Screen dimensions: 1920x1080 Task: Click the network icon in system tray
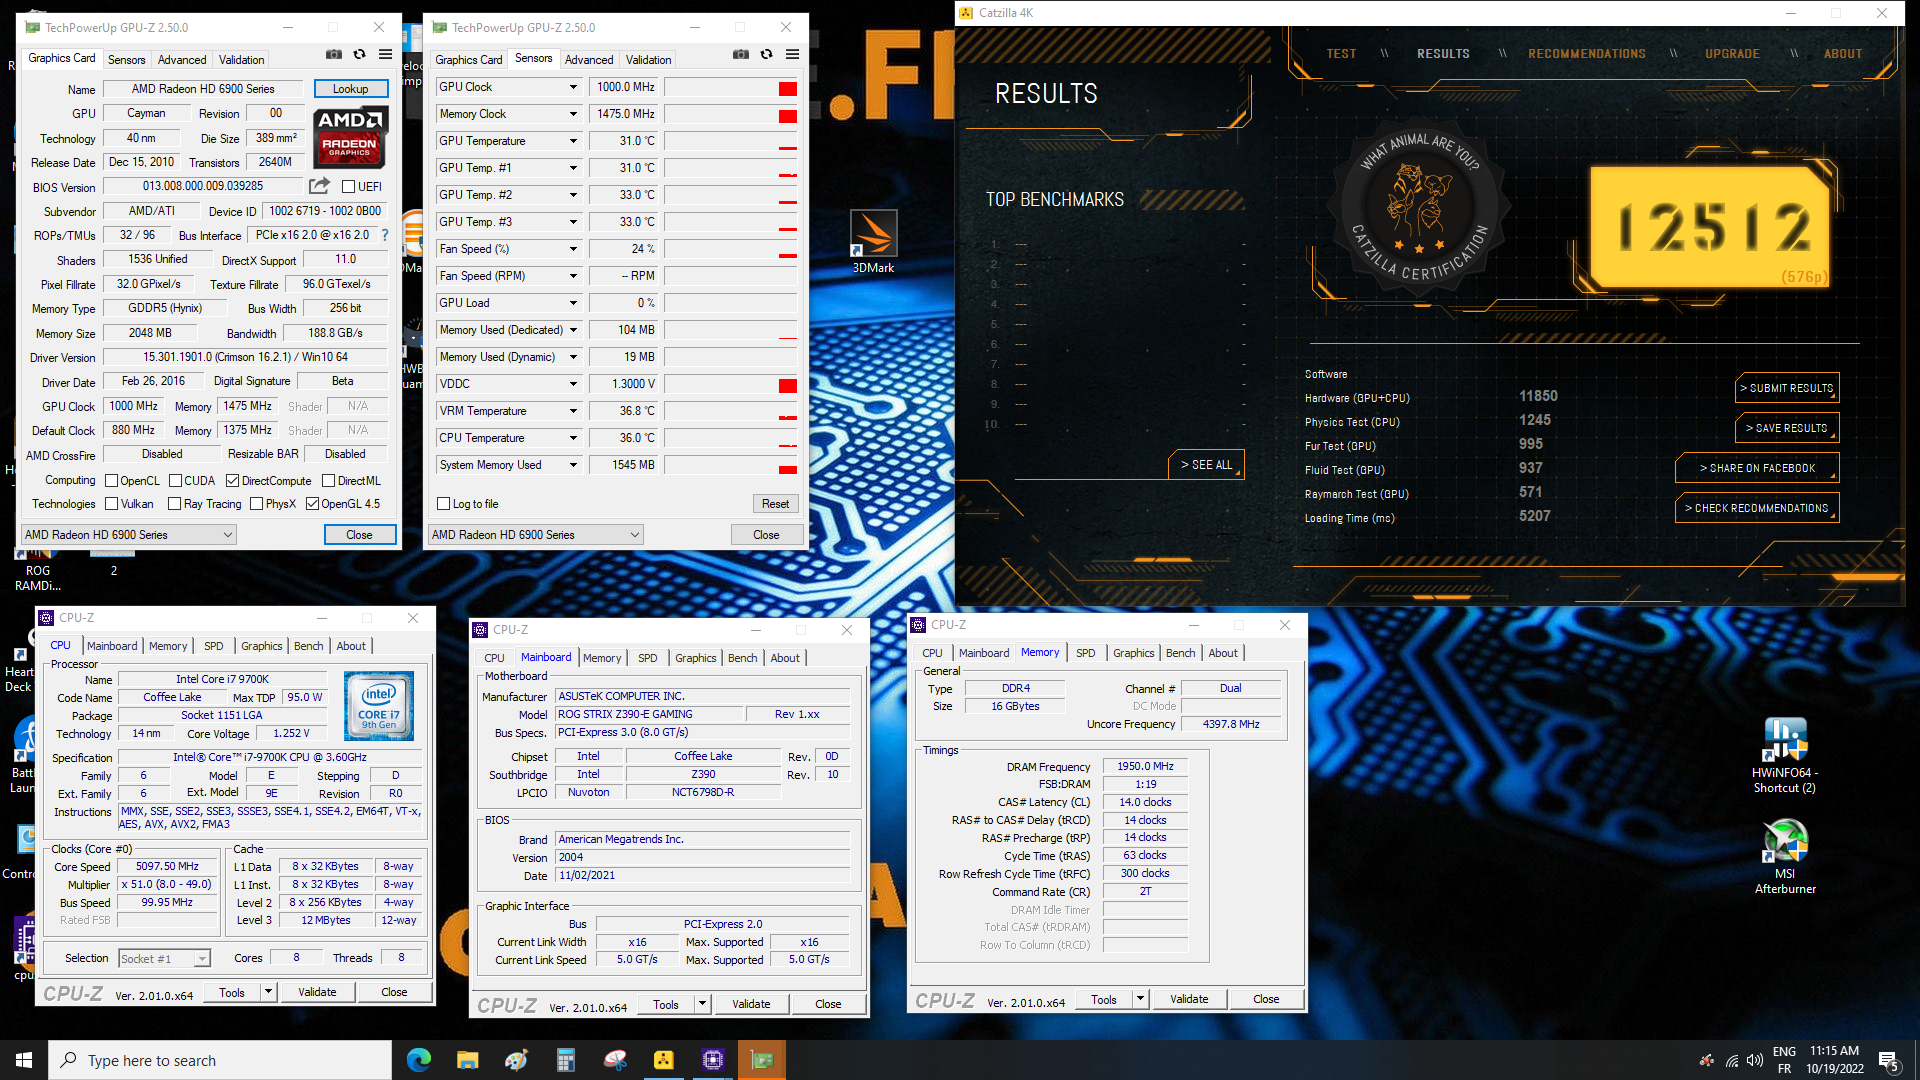[x=1731, y=1060]
